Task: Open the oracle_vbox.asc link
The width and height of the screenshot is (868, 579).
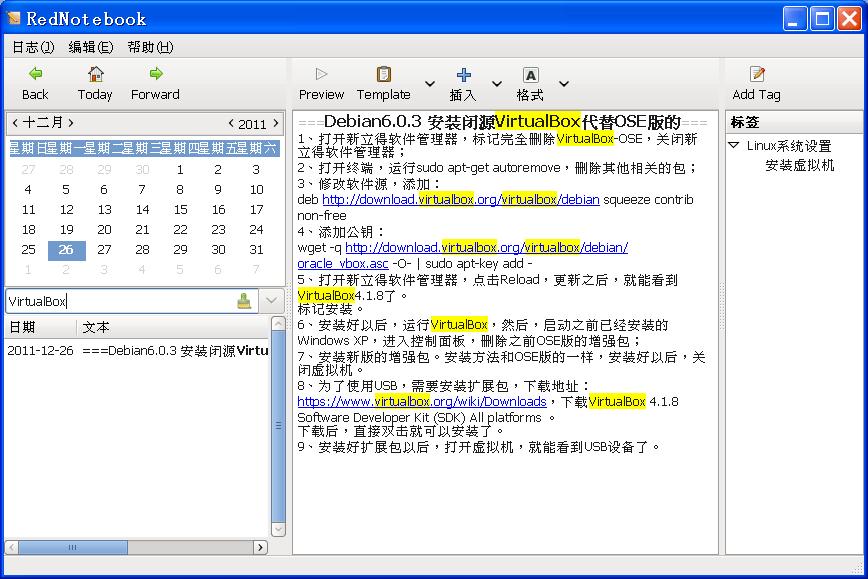Action: [343, 263]
